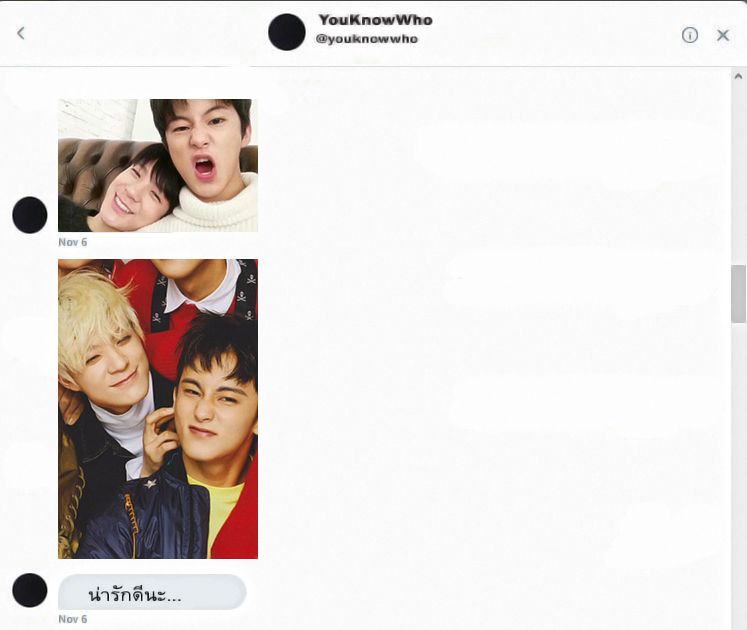Screen dimensions: 747x630
Task: Open the photo with white turtleneck sweater
Action: pos(158,165)
